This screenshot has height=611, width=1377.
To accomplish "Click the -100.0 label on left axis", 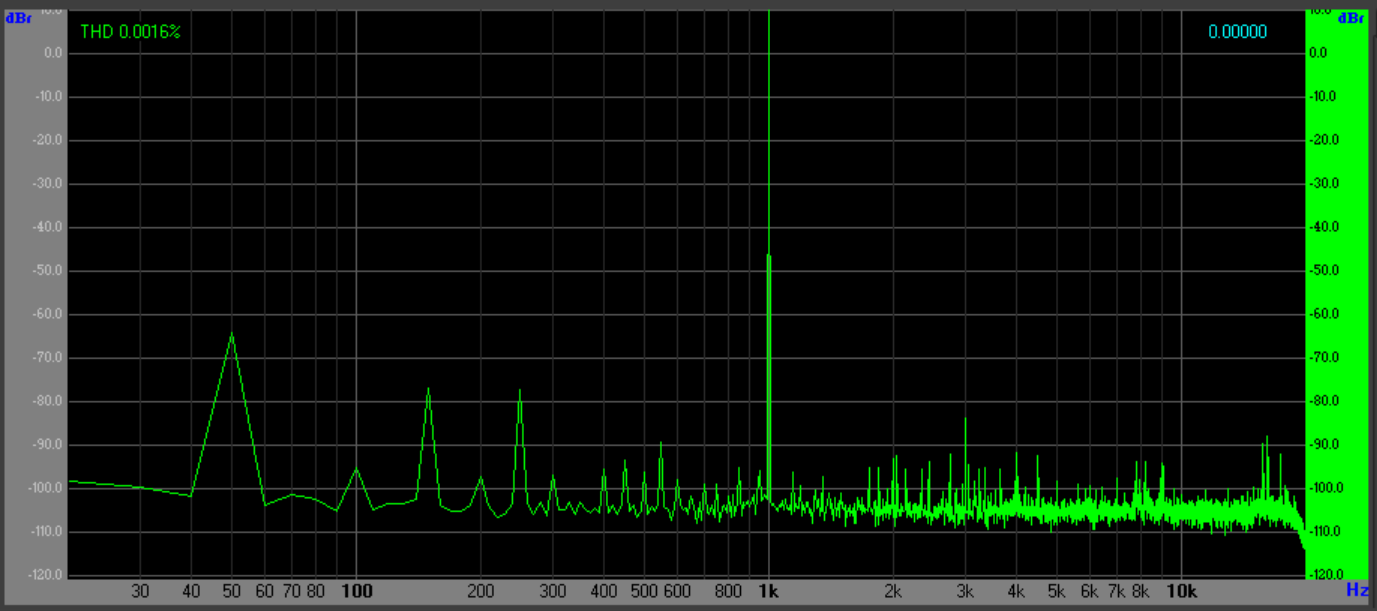I will (x=46, y=488).
